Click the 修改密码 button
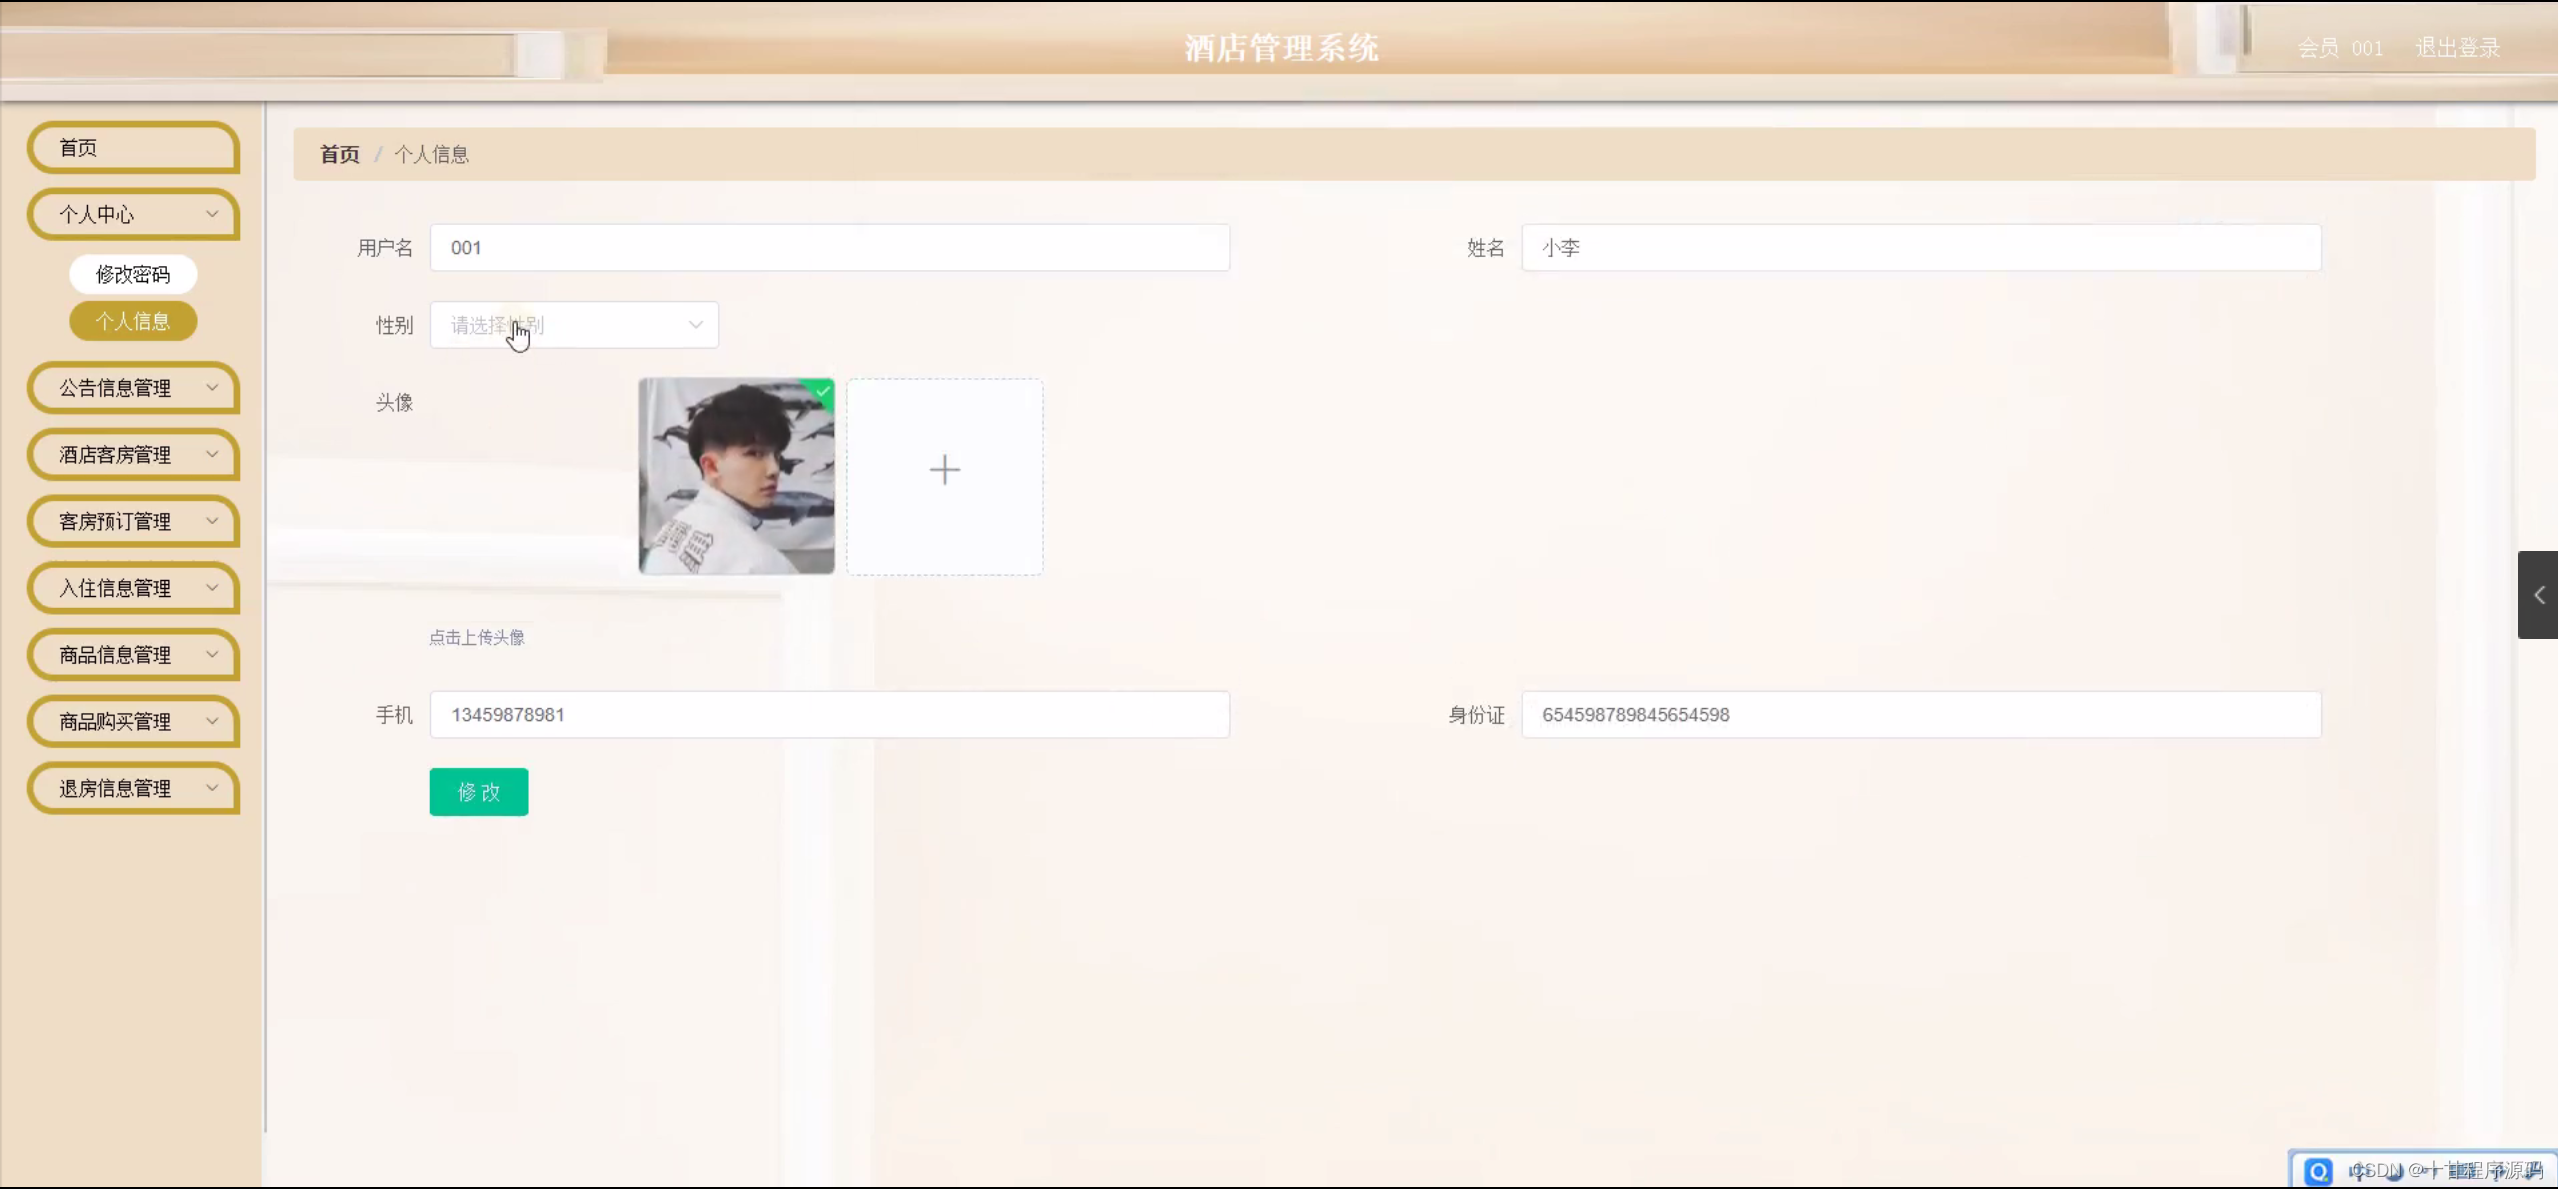 point(133,274)
